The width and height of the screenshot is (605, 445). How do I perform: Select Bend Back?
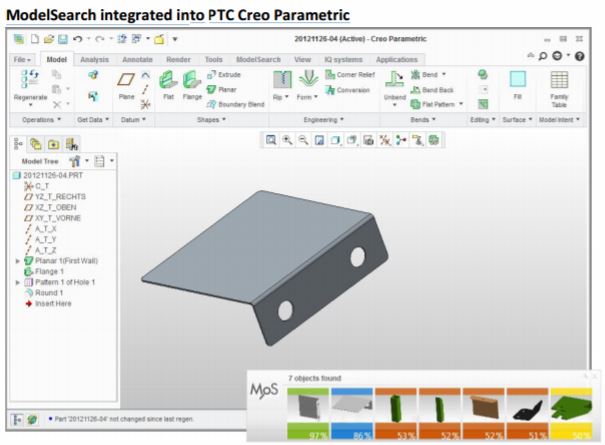[432, 90]
